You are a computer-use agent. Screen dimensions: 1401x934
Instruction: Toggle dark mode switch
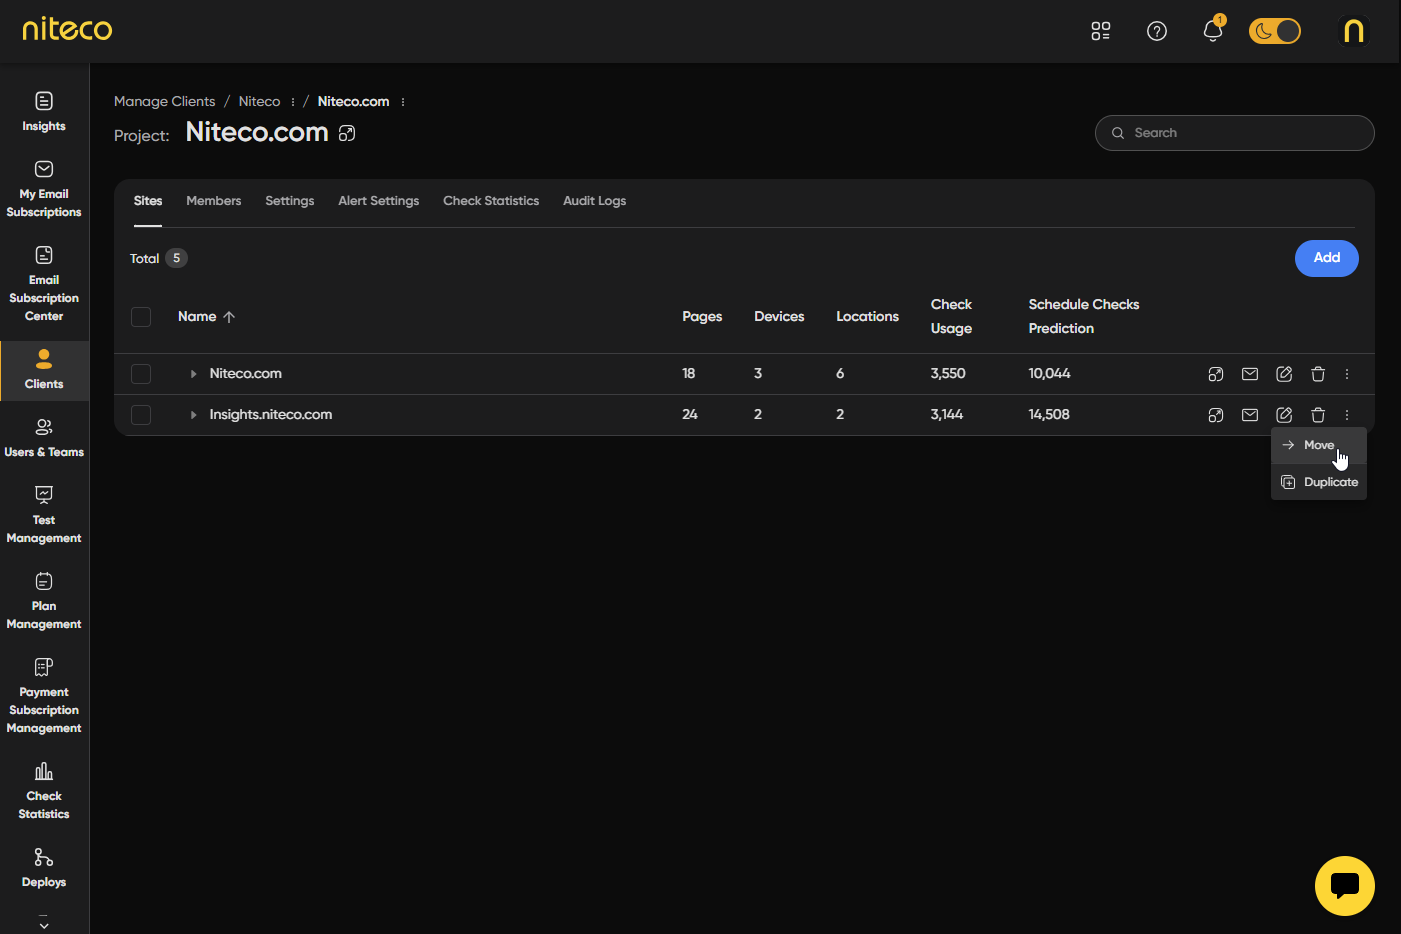click(x=1275, y=31)
